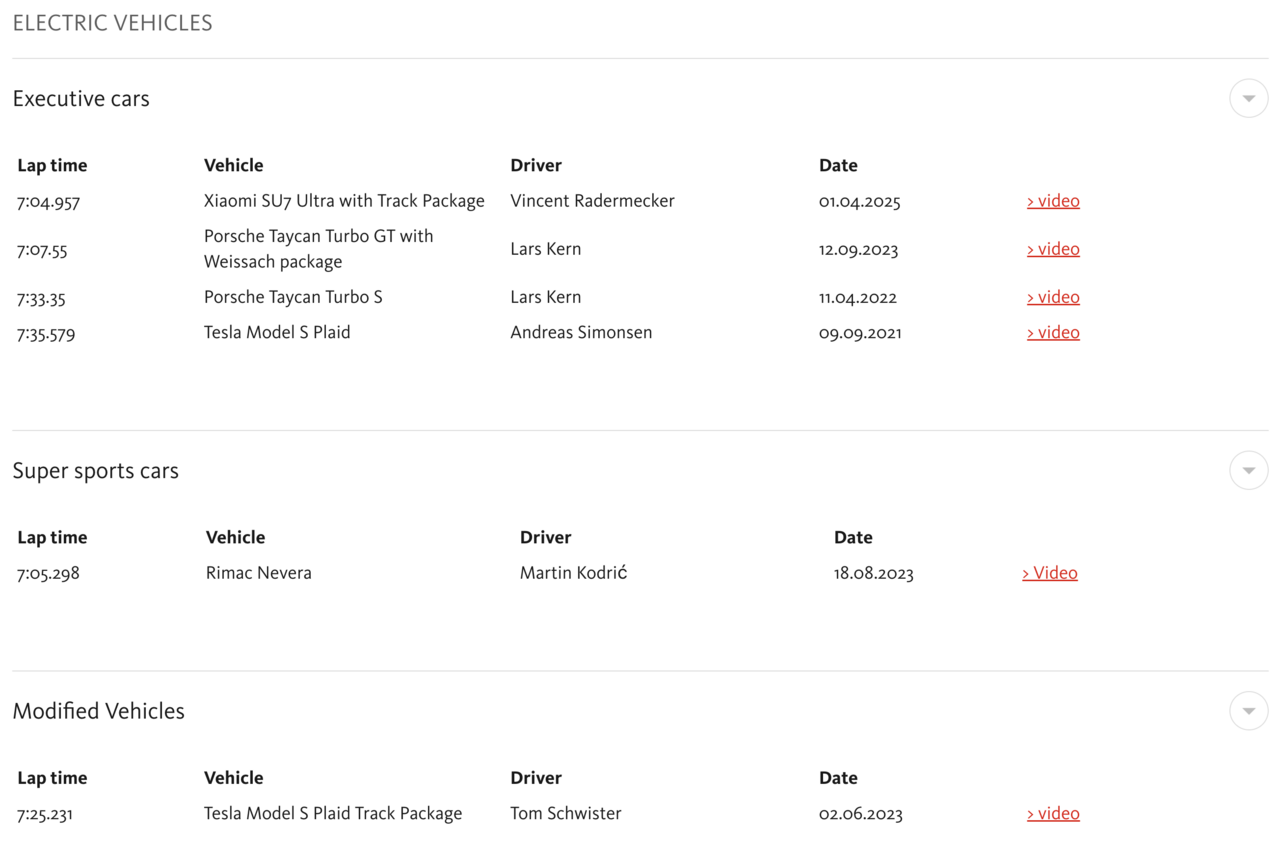Image resolution: width=1280 pixels, height=858 pixels.
Task: Watch Tom Schwister's Tesla lap video
Action: point(1053,814)
